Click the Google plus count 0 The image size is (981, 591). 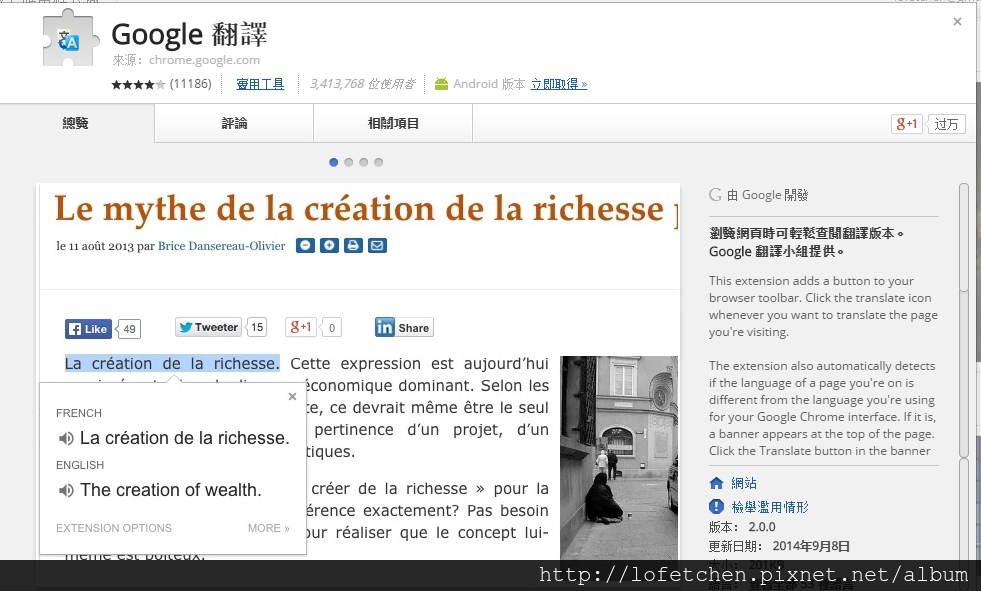pos(332,327)
